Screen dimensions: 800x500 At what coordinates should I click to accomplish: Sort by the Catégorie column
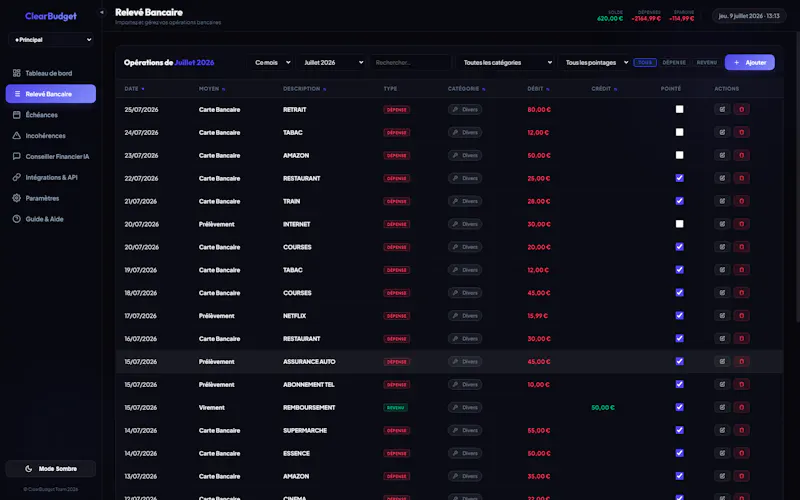[x=466, y=89]
